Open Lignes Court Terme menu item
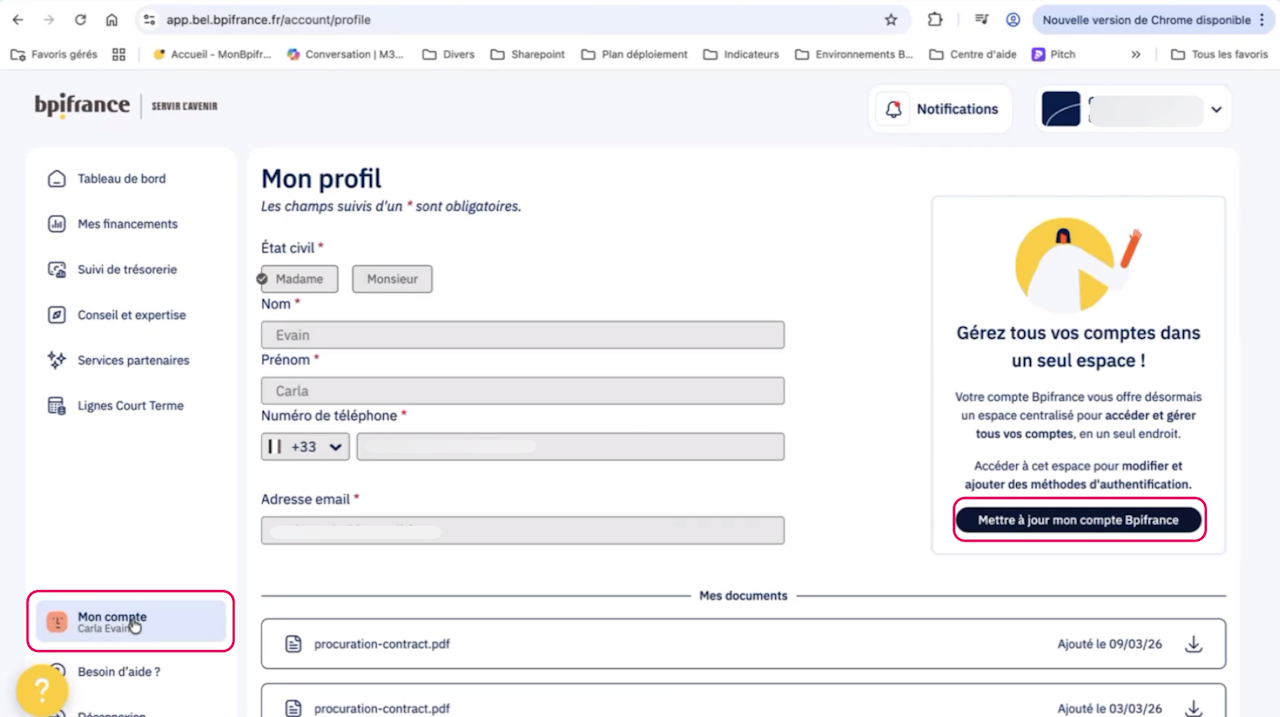 [x=131, y=406]
